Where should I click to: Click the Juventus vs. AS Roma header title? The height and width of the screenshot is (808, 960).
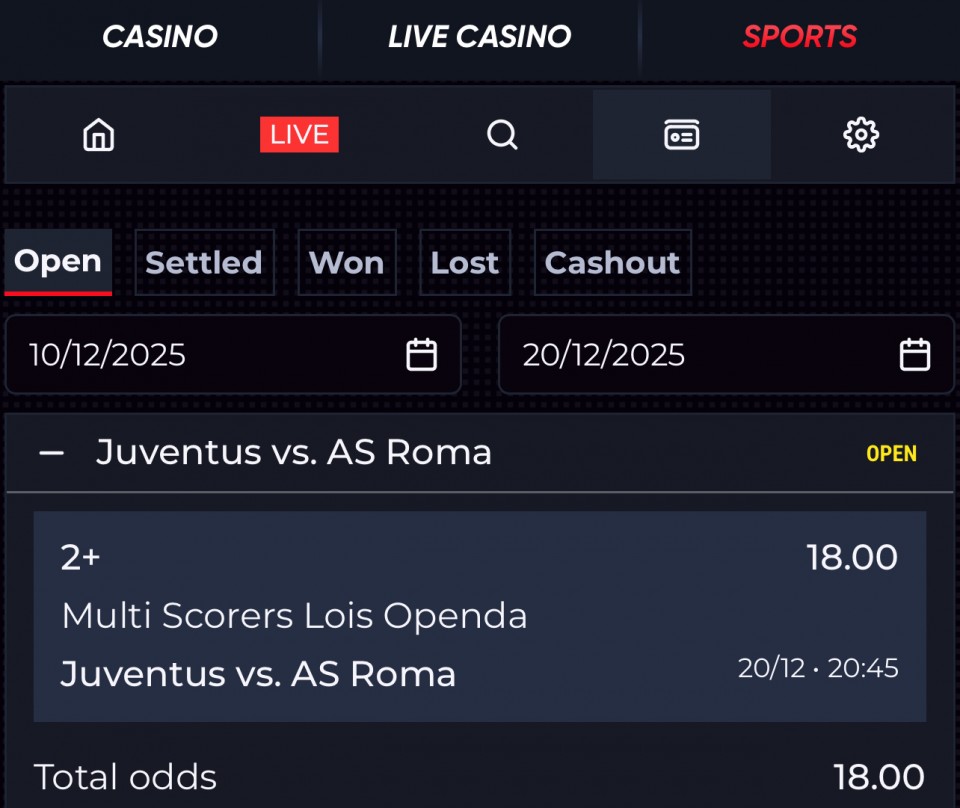[294, 453]
